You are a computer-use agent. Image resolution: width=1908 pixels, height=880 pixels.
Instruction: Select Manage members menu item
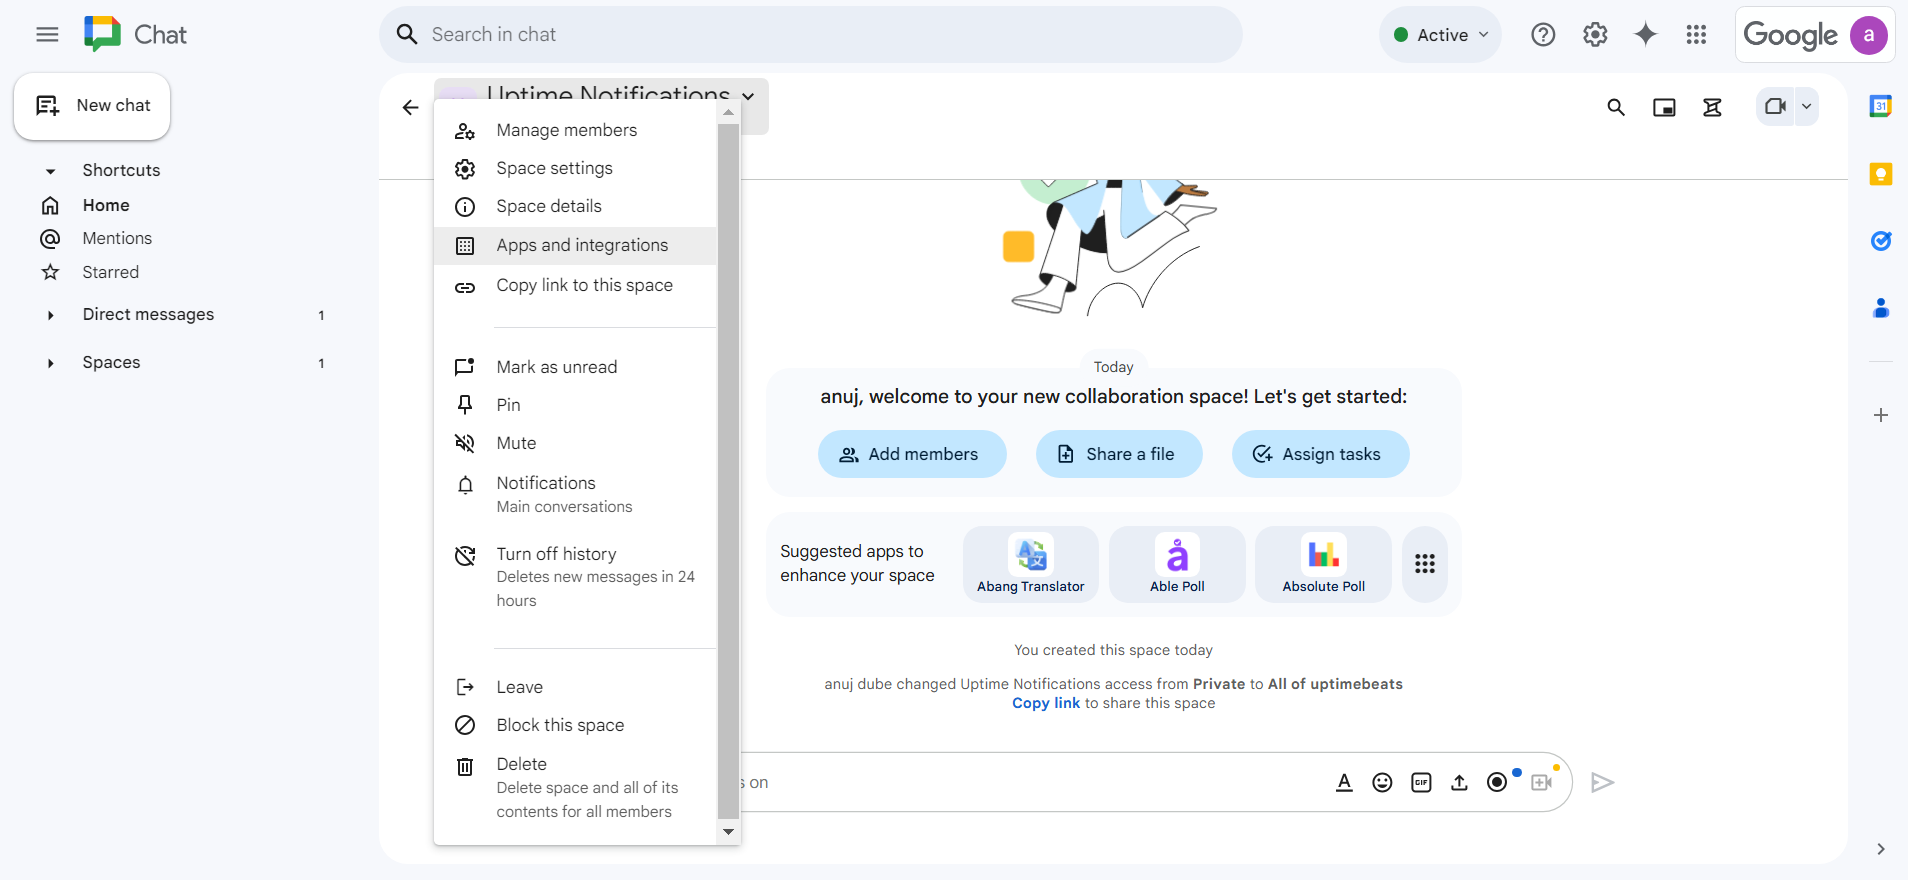pyautogui.click(x=575, y=130)
